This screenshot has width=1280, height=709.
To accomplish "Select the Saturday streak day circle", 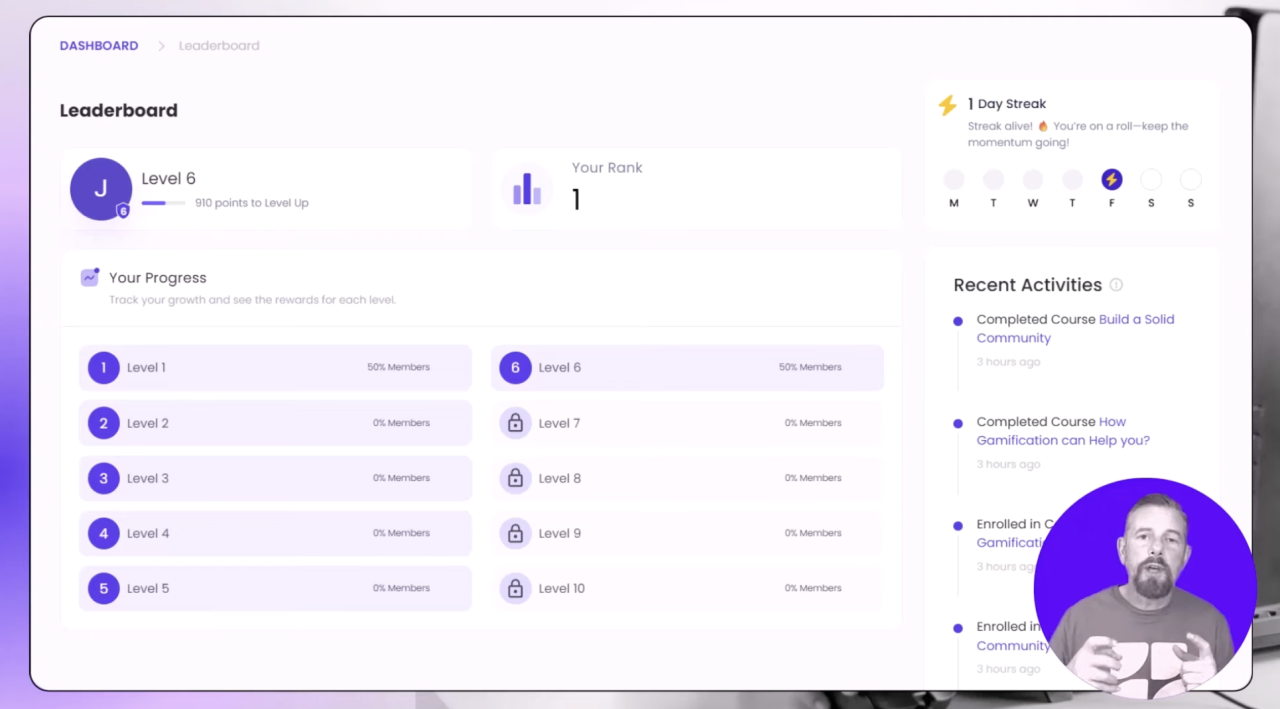I will click(1151, 180).
